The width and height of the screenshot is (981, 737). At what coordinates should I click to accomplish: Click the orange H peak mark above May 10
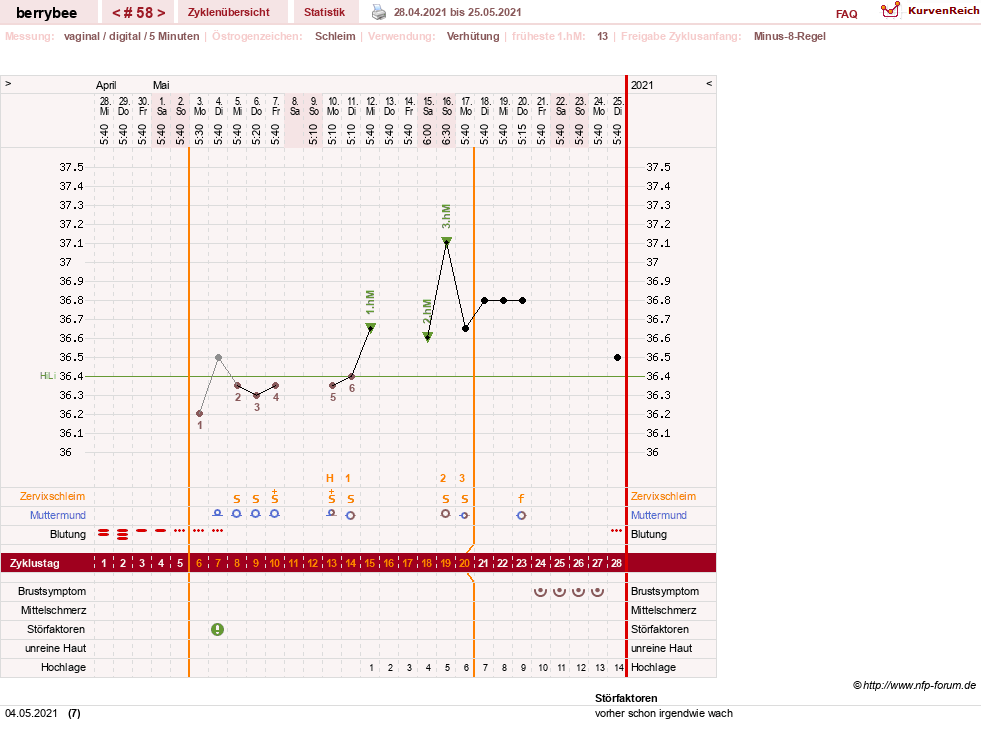point(330,478)
